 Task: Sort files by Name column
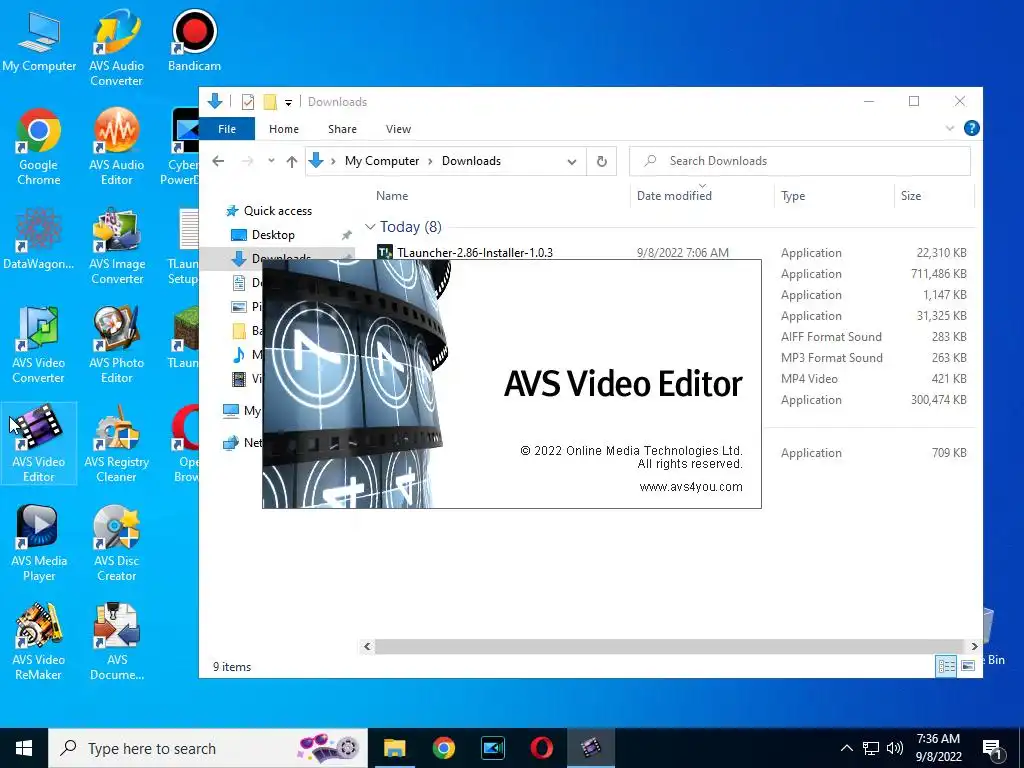point(392,196)
